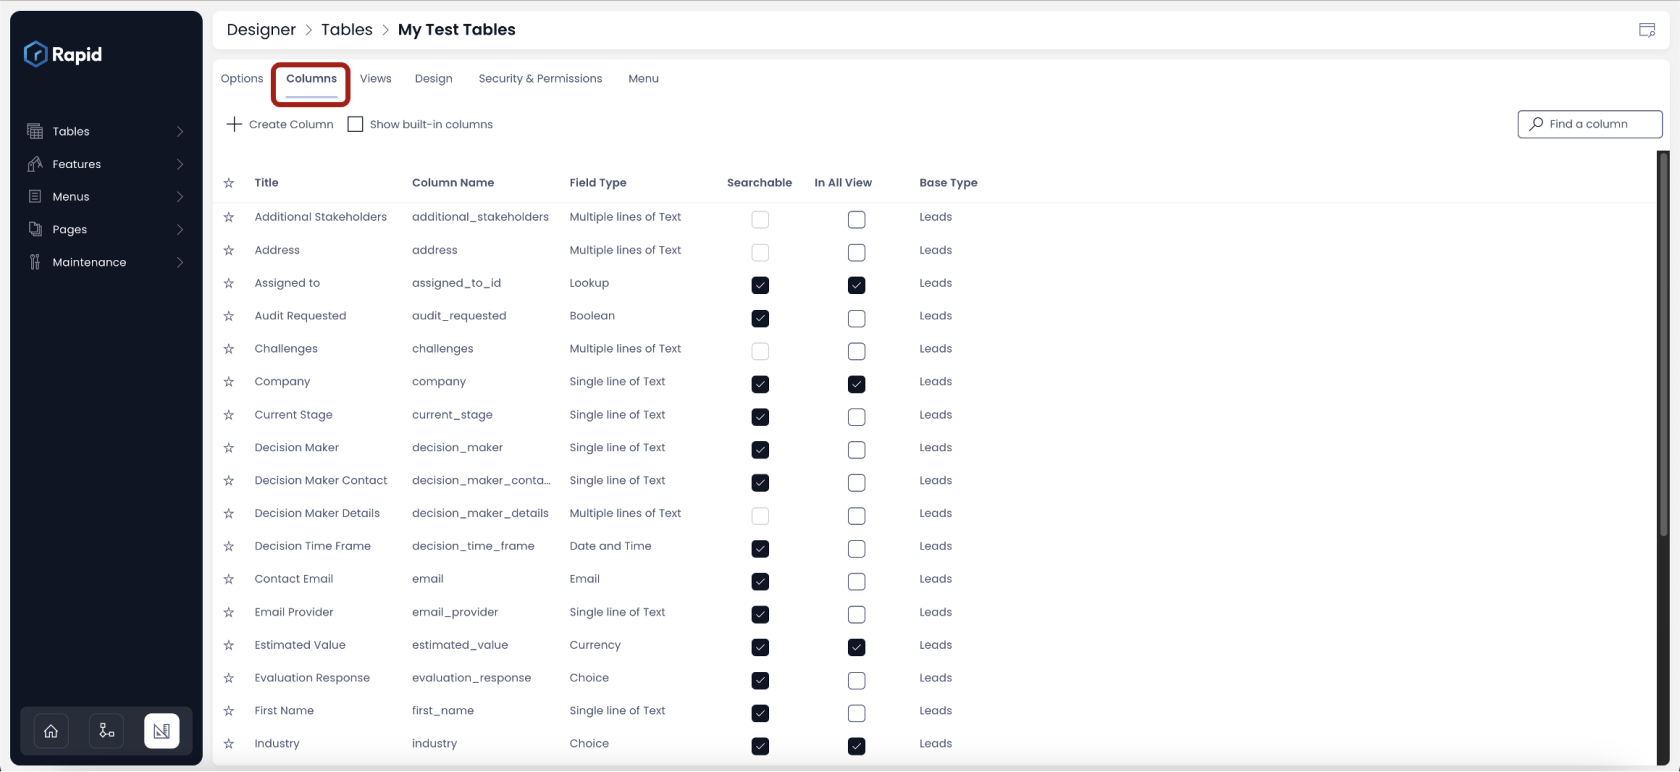Viewport: 1680px width, 772px height.
Task: Uncheck In All View for Company
Action: click(856, 384)
